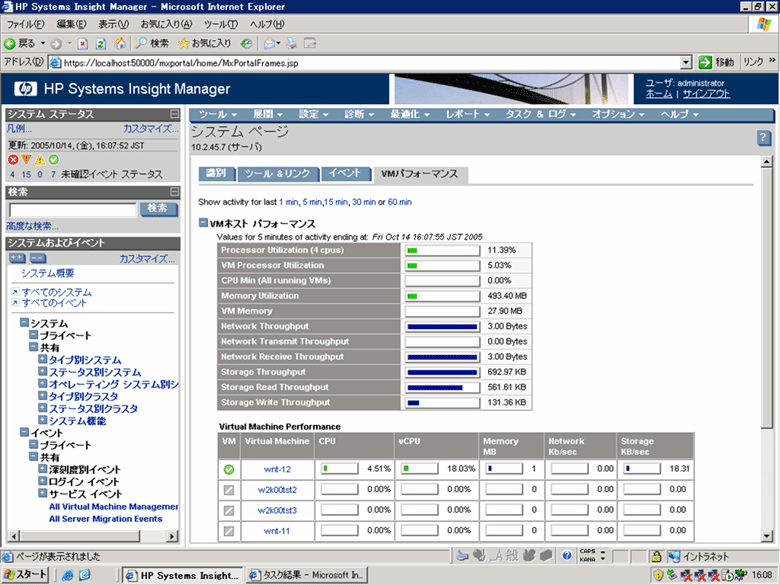Screen dimensions: 780x585
Task: Click the sidebar search input field
Action: point(73,209)
